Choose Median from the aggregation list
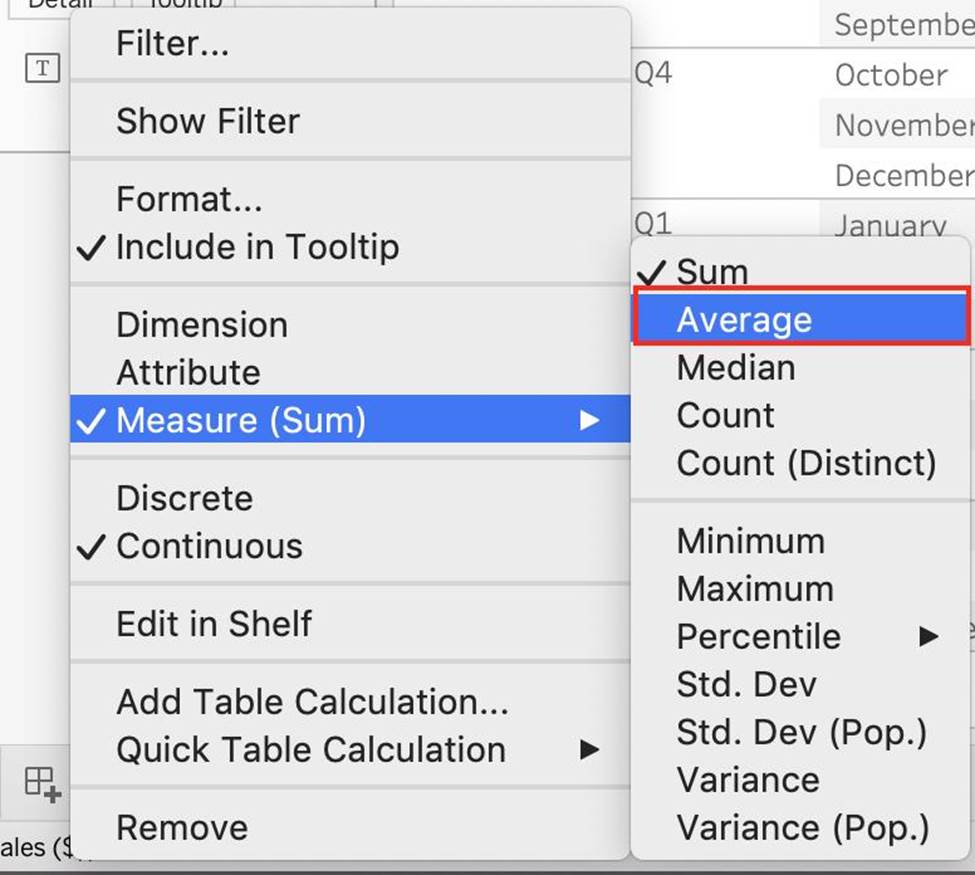This screenshot has width=975, height=875. pyautogui.click(x=736, y=368)
